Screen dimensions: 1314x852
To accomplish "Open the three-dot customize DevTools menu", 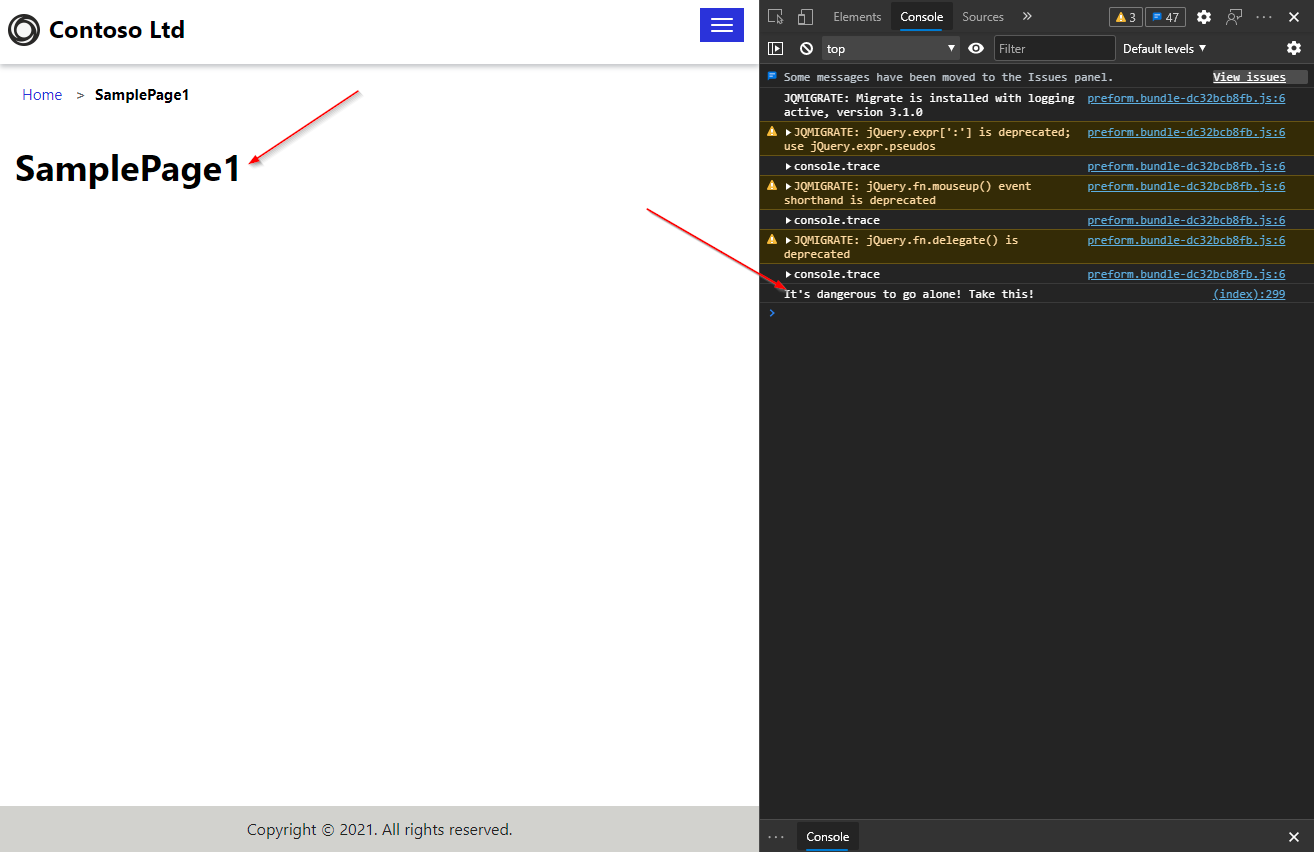I will pyautogui.click(x=1264, y=17).
